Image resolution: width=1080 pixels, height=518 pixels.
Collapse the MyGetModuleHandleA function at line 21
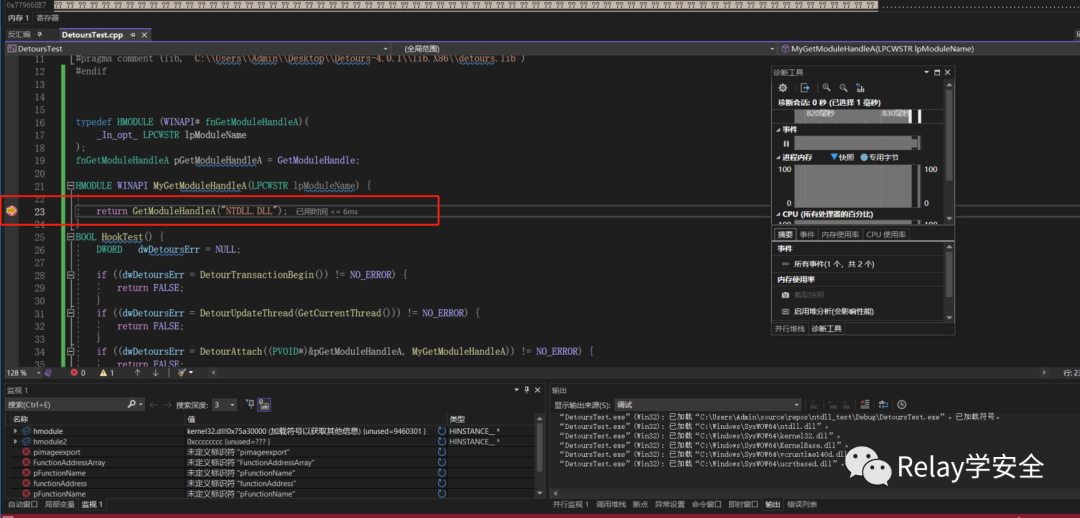pos(70,187)
